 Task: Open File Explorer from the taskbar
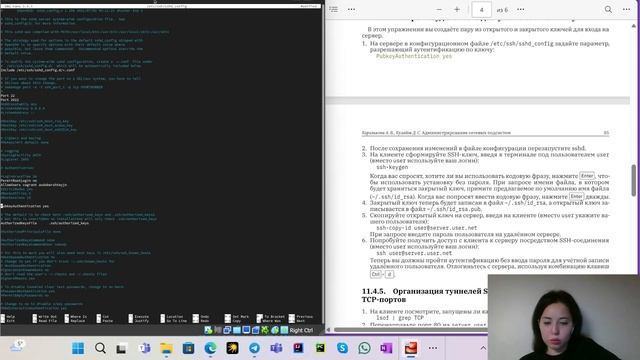(166, 348)
